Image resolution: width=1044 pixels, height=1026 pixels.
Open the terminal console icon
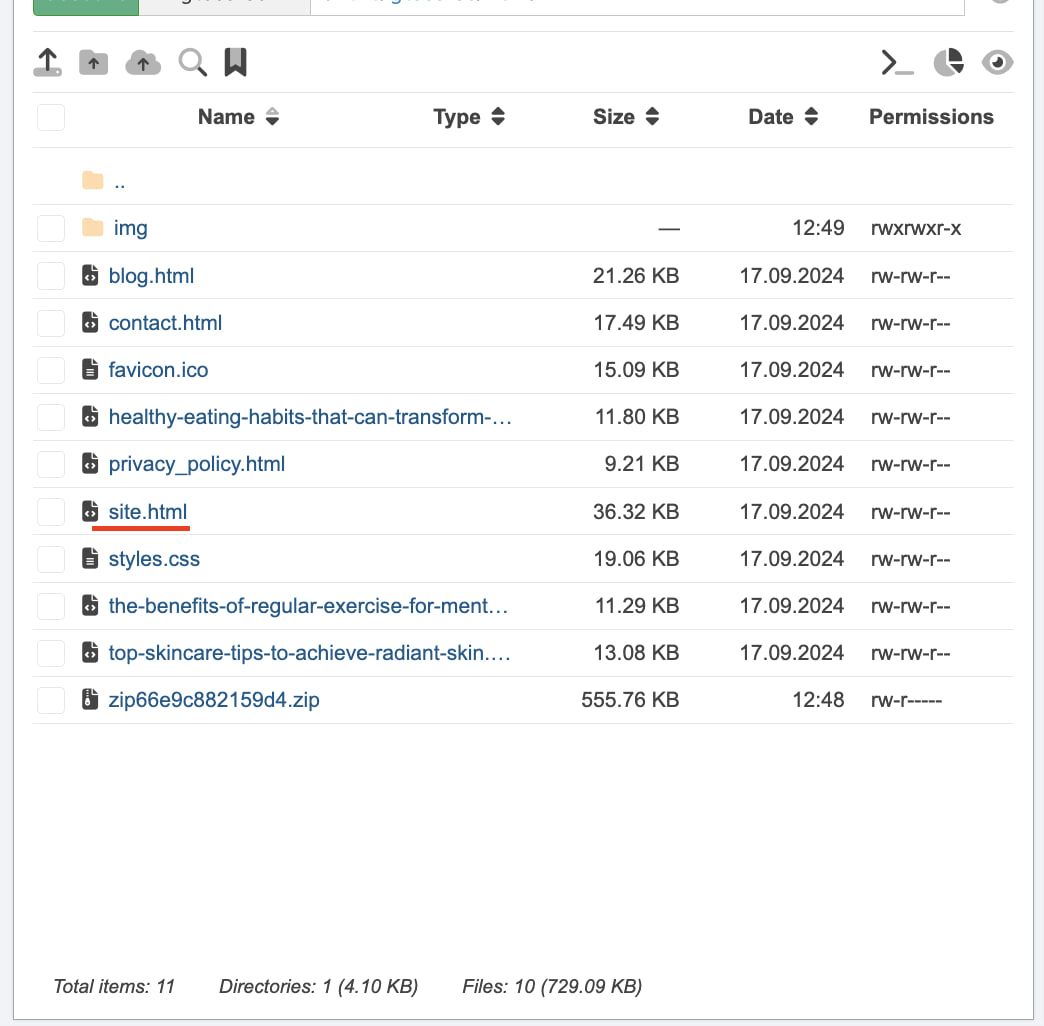coord(897,63)
